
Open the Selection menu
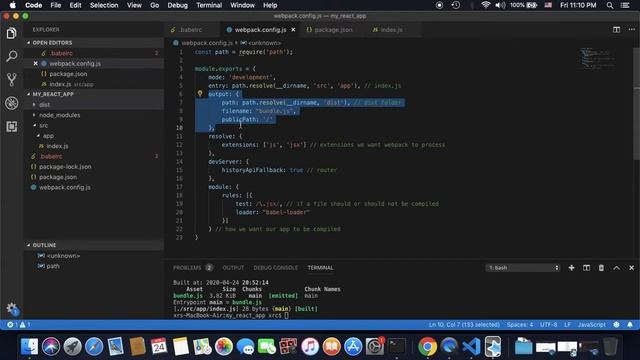click(104, 5)
